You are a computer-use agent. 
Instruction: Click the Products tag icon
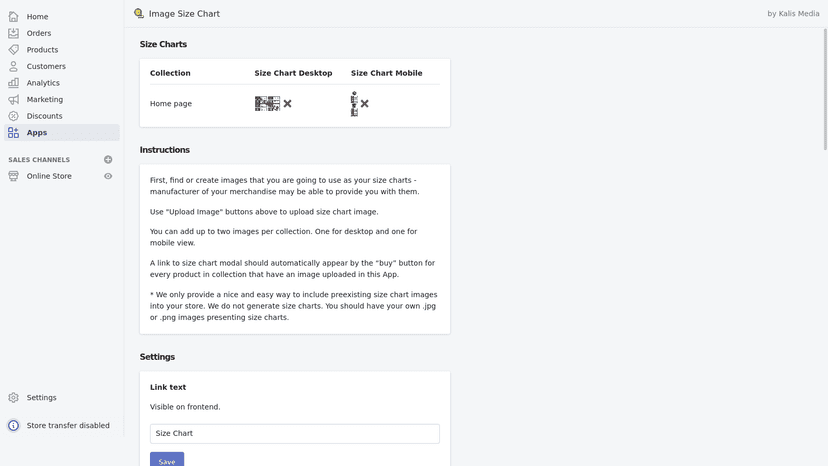[x=13, y=50]
